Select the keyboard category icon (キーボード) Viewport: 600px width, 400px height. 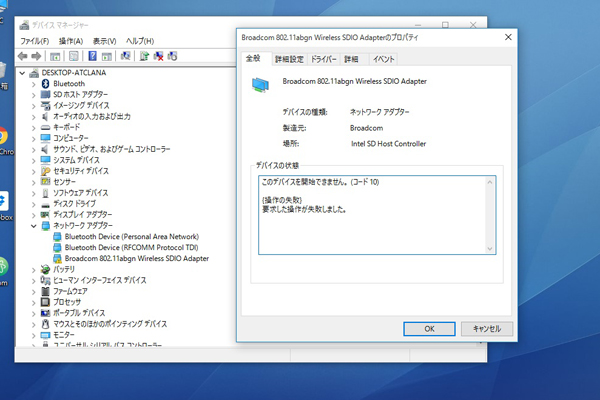(x=46, y=127)
